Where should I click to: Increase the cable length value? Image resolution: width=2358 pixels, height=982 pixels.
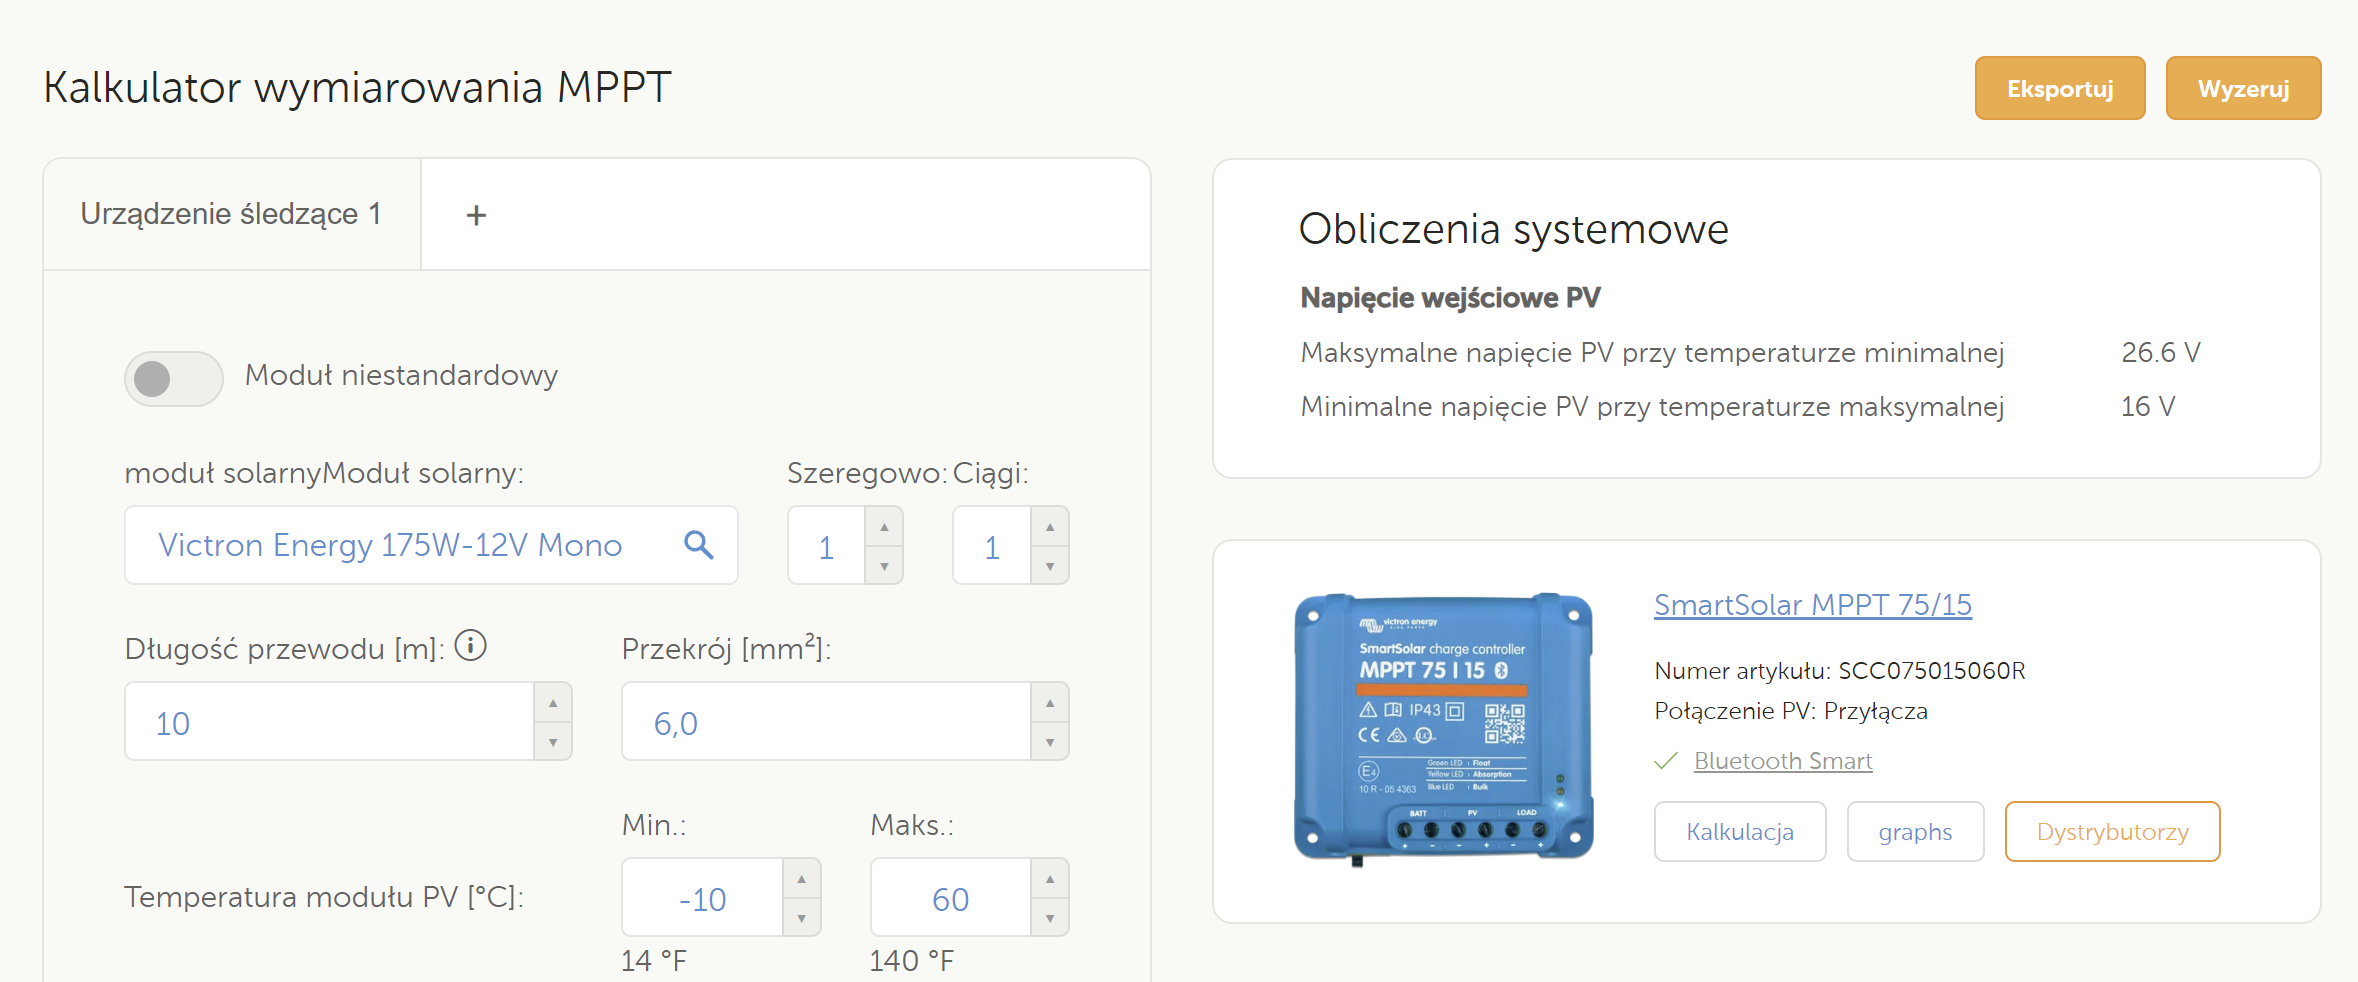pos(552,703)
